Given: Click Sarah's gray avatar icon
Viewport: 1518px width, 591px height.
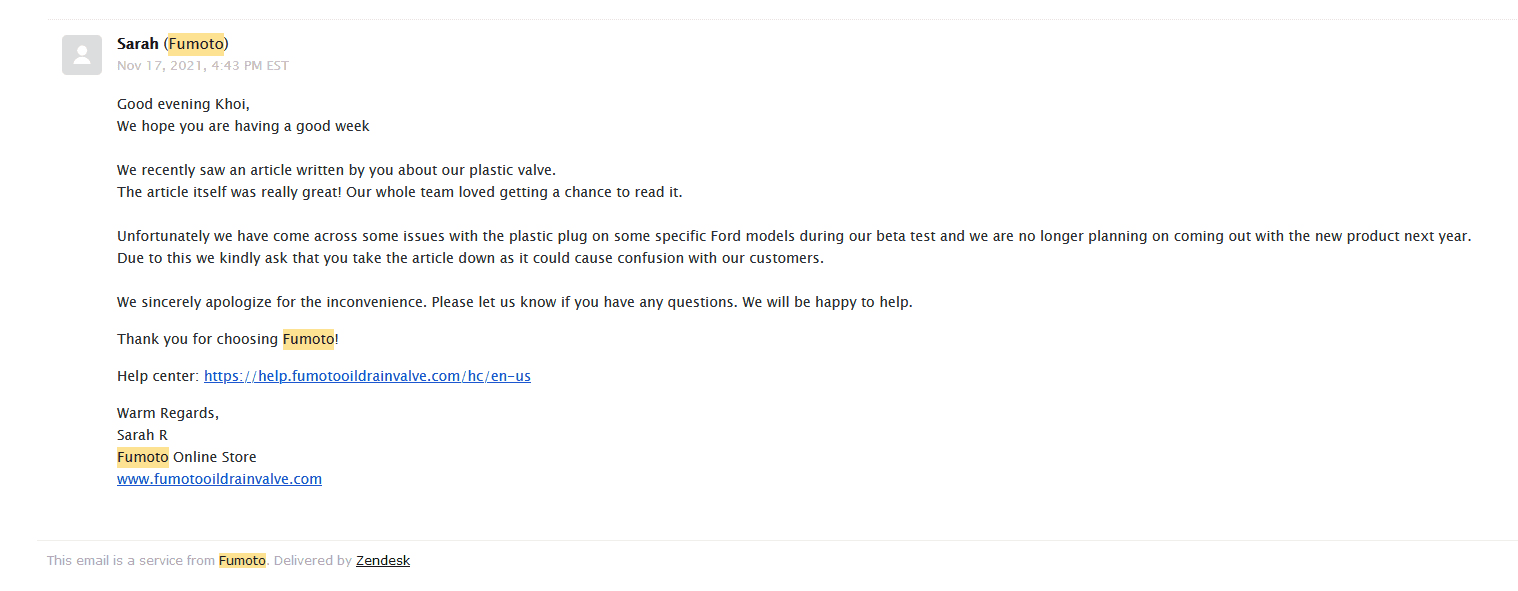Looking at the screenshot, I should click(x=82, y=55).
